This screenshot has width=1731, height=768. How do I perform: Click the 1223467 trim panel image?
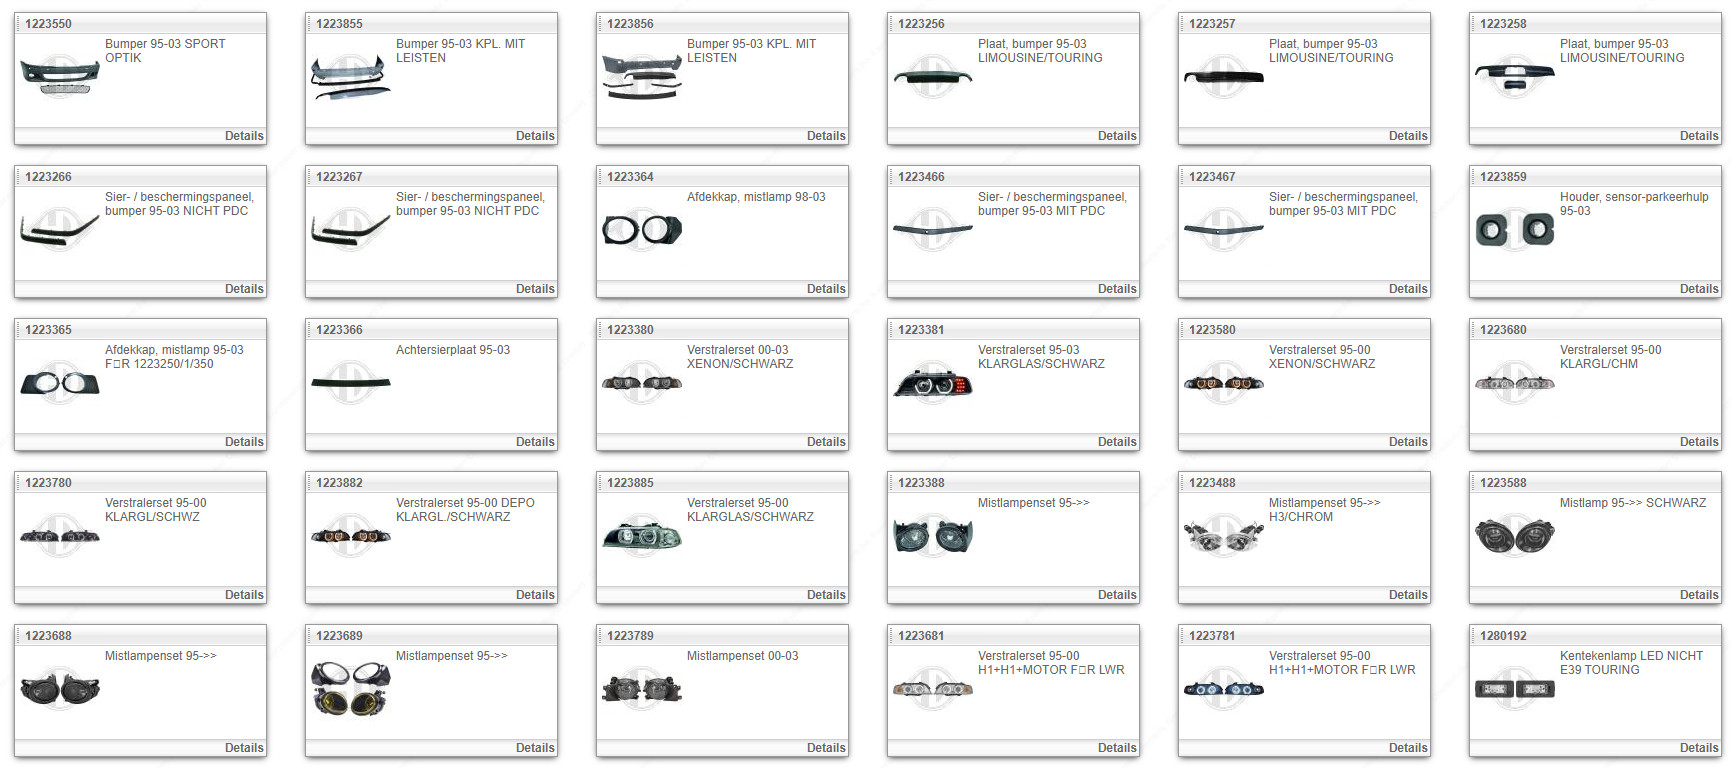click(1224, 230)
